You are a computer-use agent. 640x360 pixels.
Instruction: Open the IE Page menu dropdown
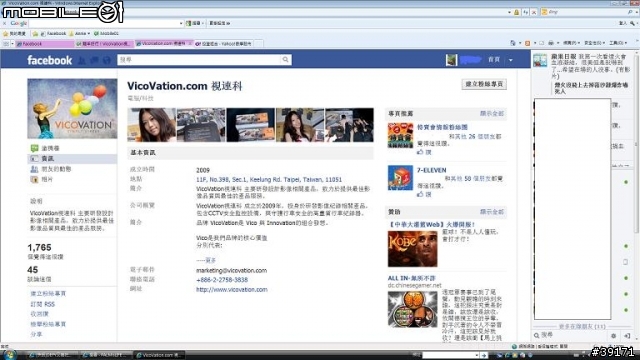[571, 43]
